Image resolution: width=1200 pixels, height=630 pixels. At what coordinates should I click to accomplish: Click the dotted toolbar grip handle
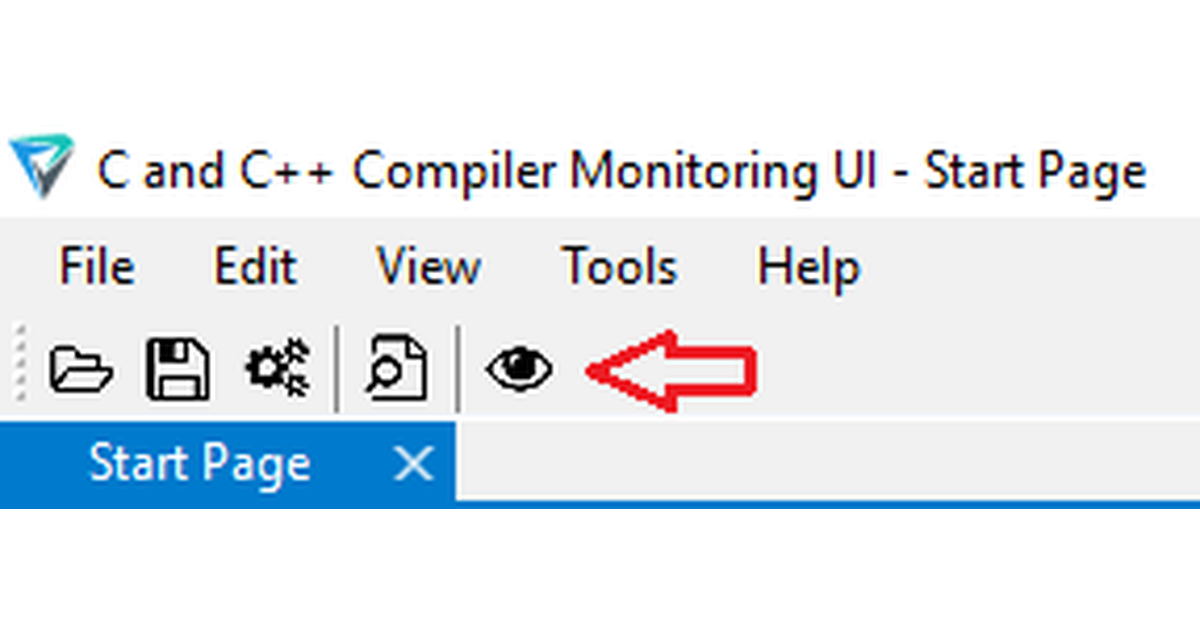(x=21, y=365)
